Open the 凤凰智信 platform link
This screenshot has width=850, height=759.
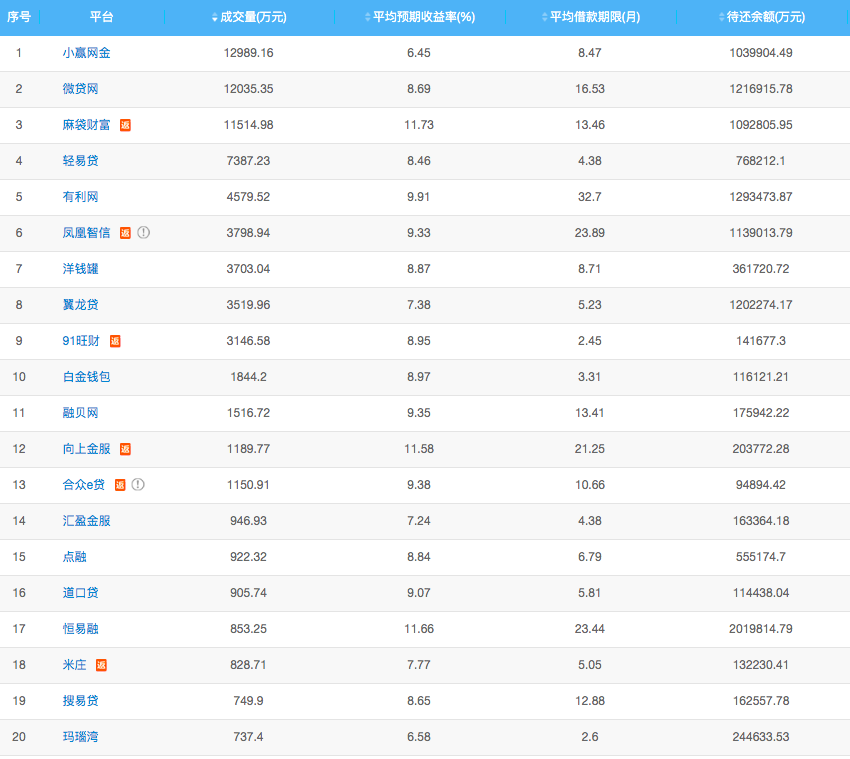point(87,233)
